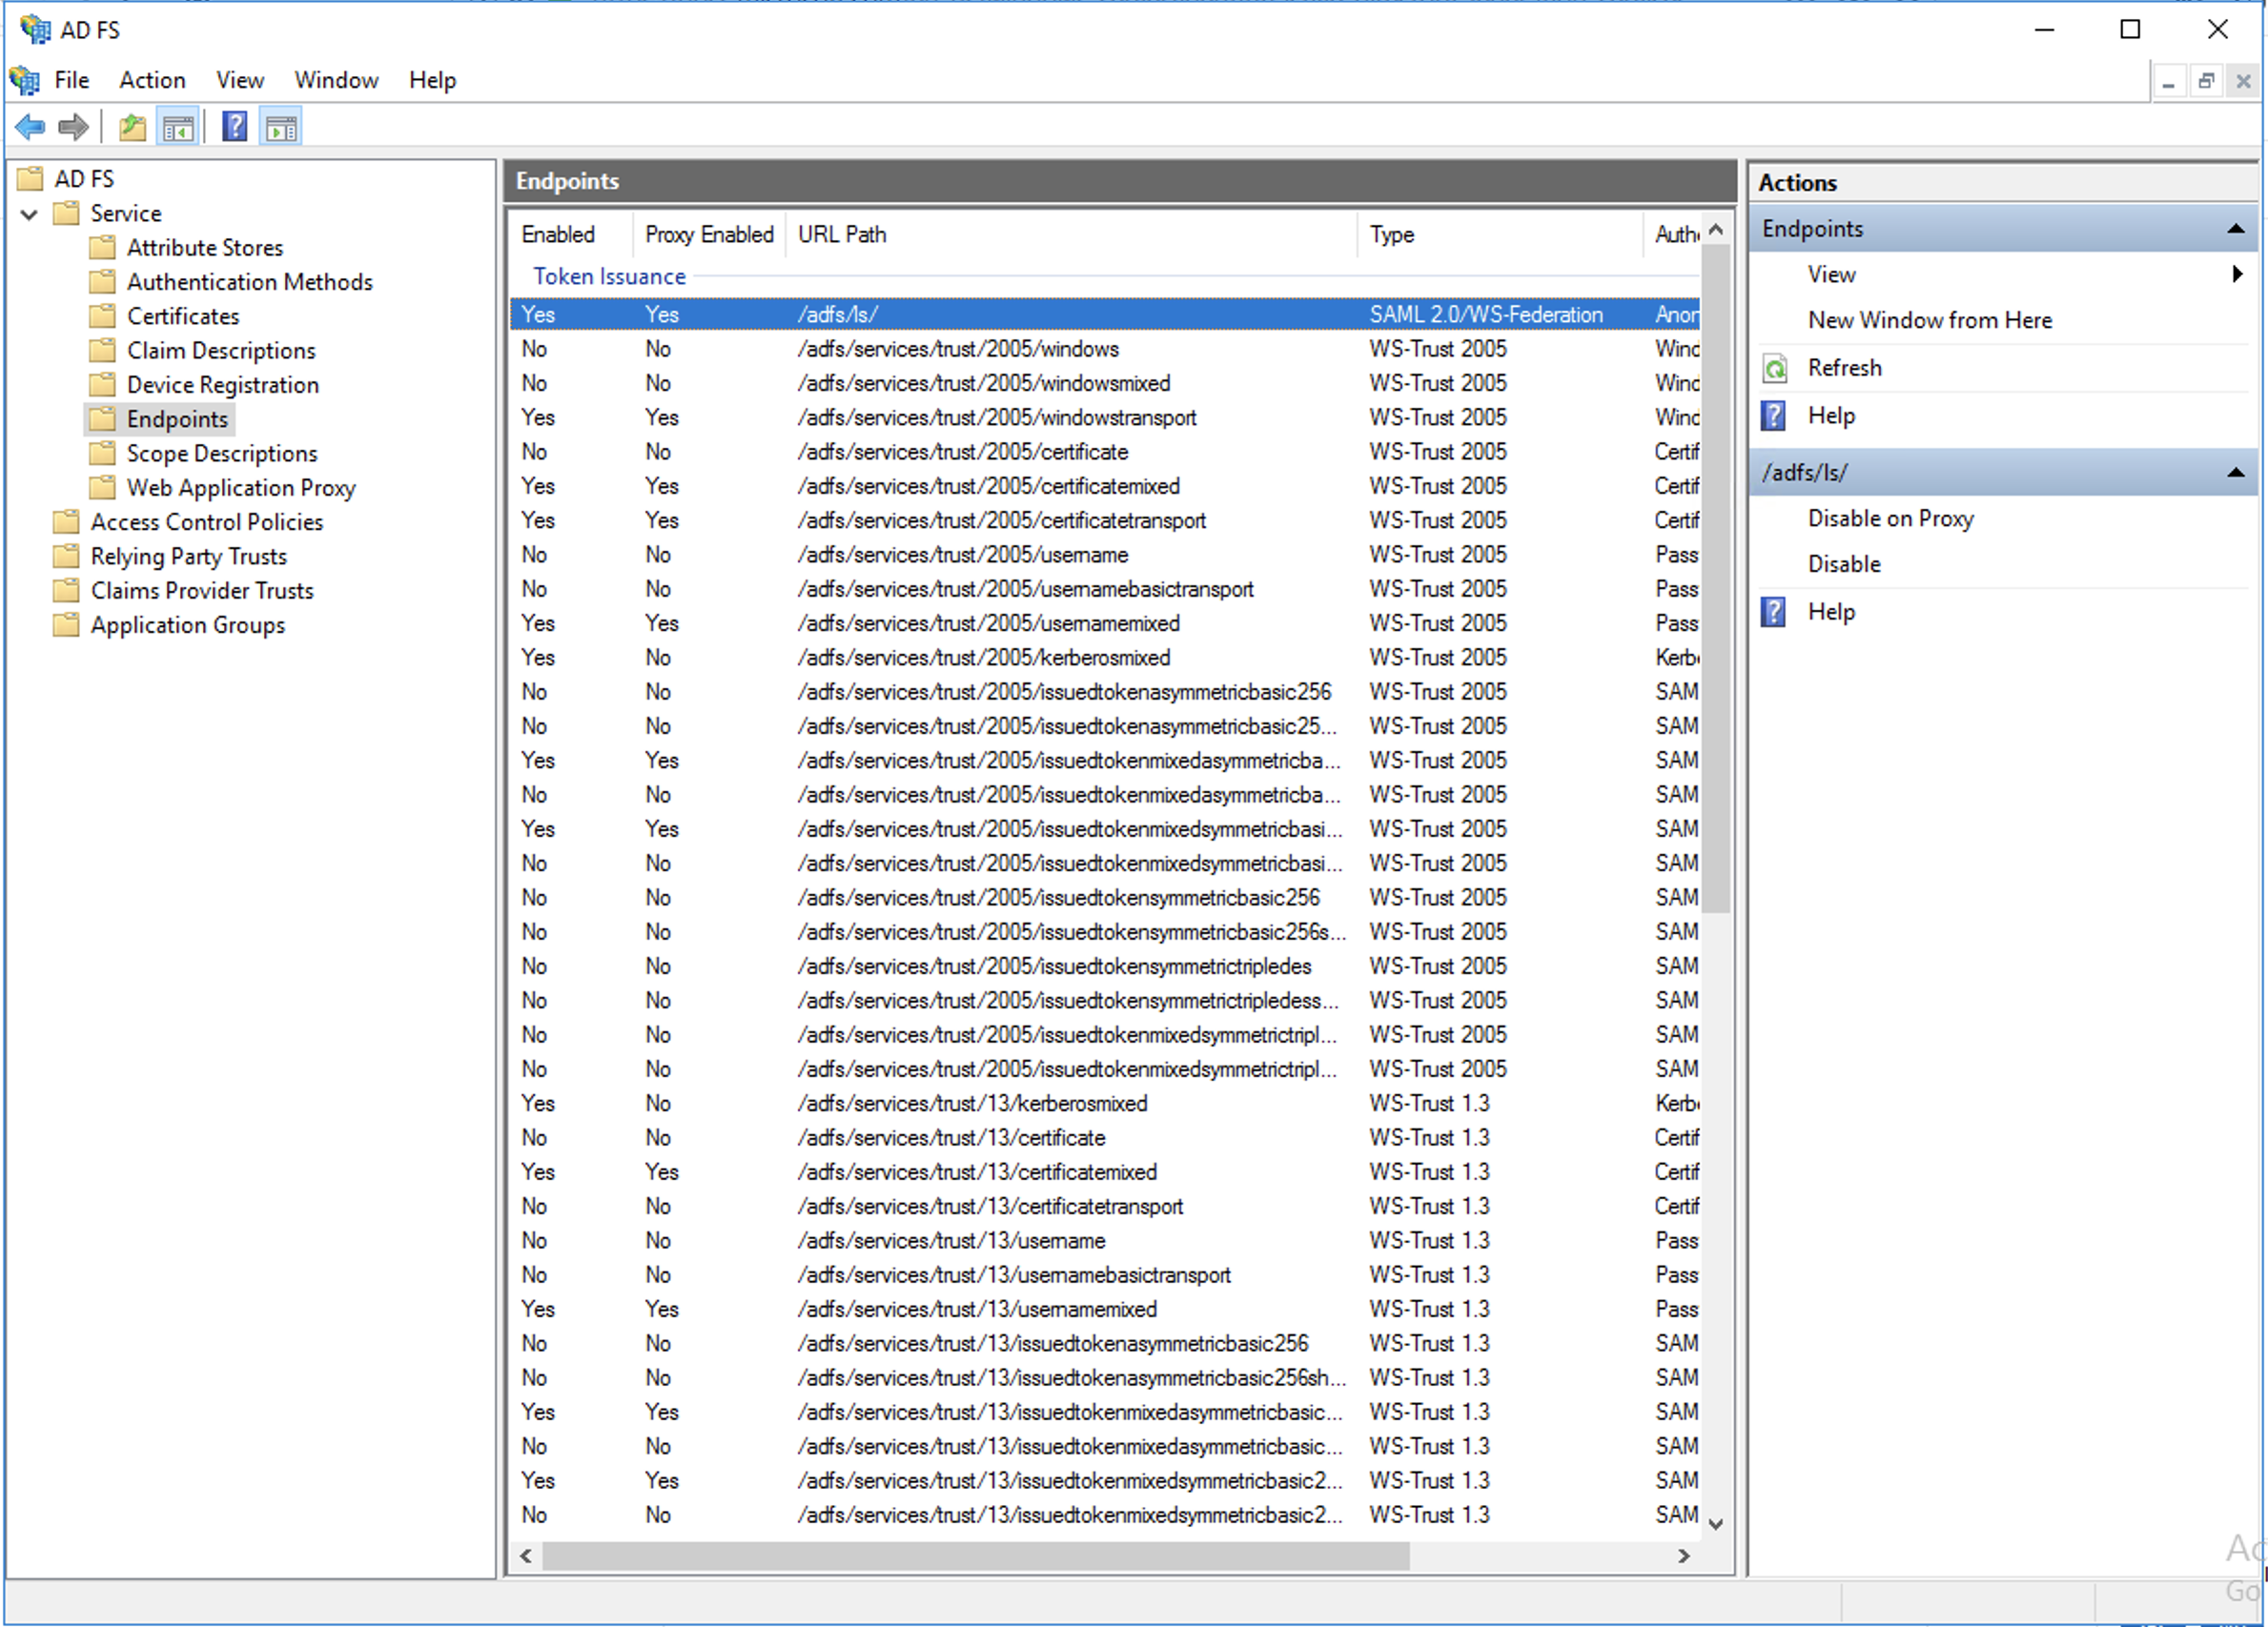Viewport: 2268px width, 1627px height.
Task: Select /adfs/services/trust/2005/usernamemixed endpoint
Action: [1105, 623]
